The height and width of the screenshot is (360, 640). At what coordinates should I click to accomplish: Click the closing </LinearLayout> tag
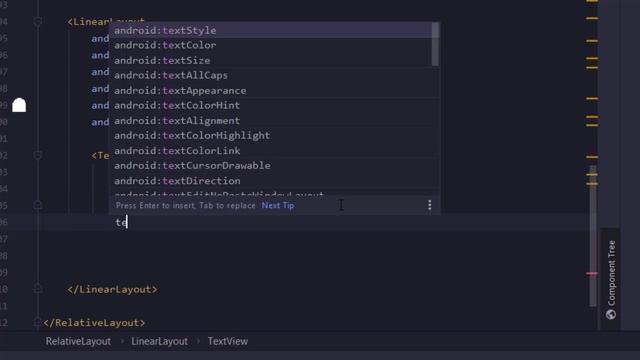[112, 289]
